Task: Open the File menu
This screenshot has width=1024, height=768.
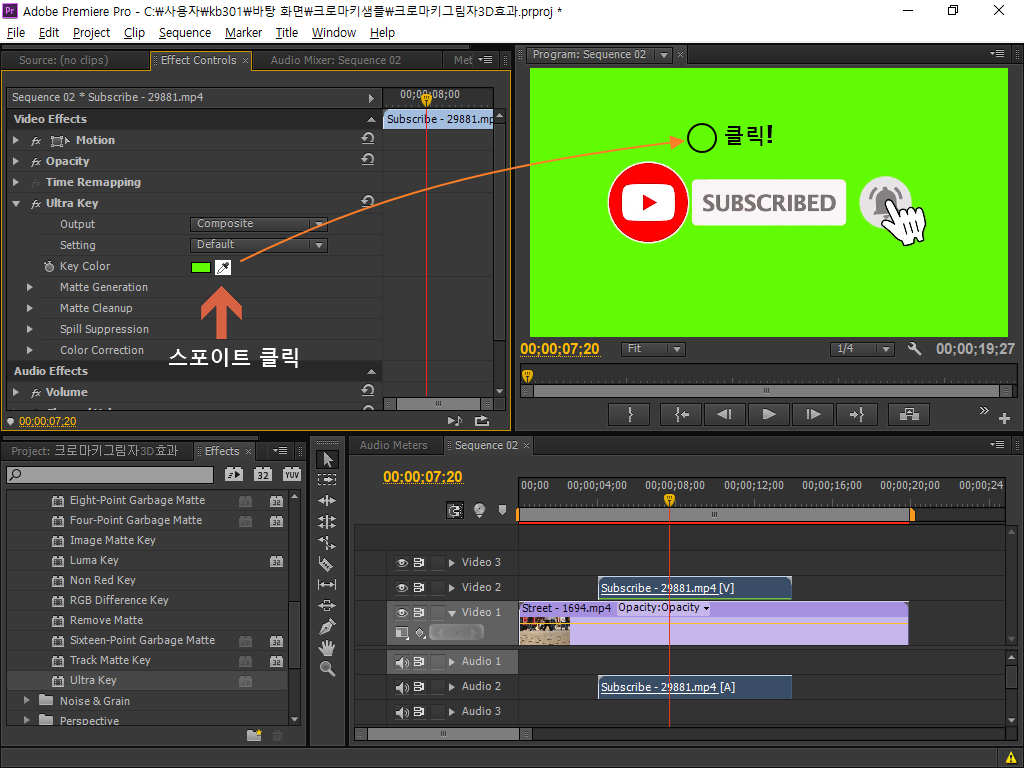Action: point(16,33)
